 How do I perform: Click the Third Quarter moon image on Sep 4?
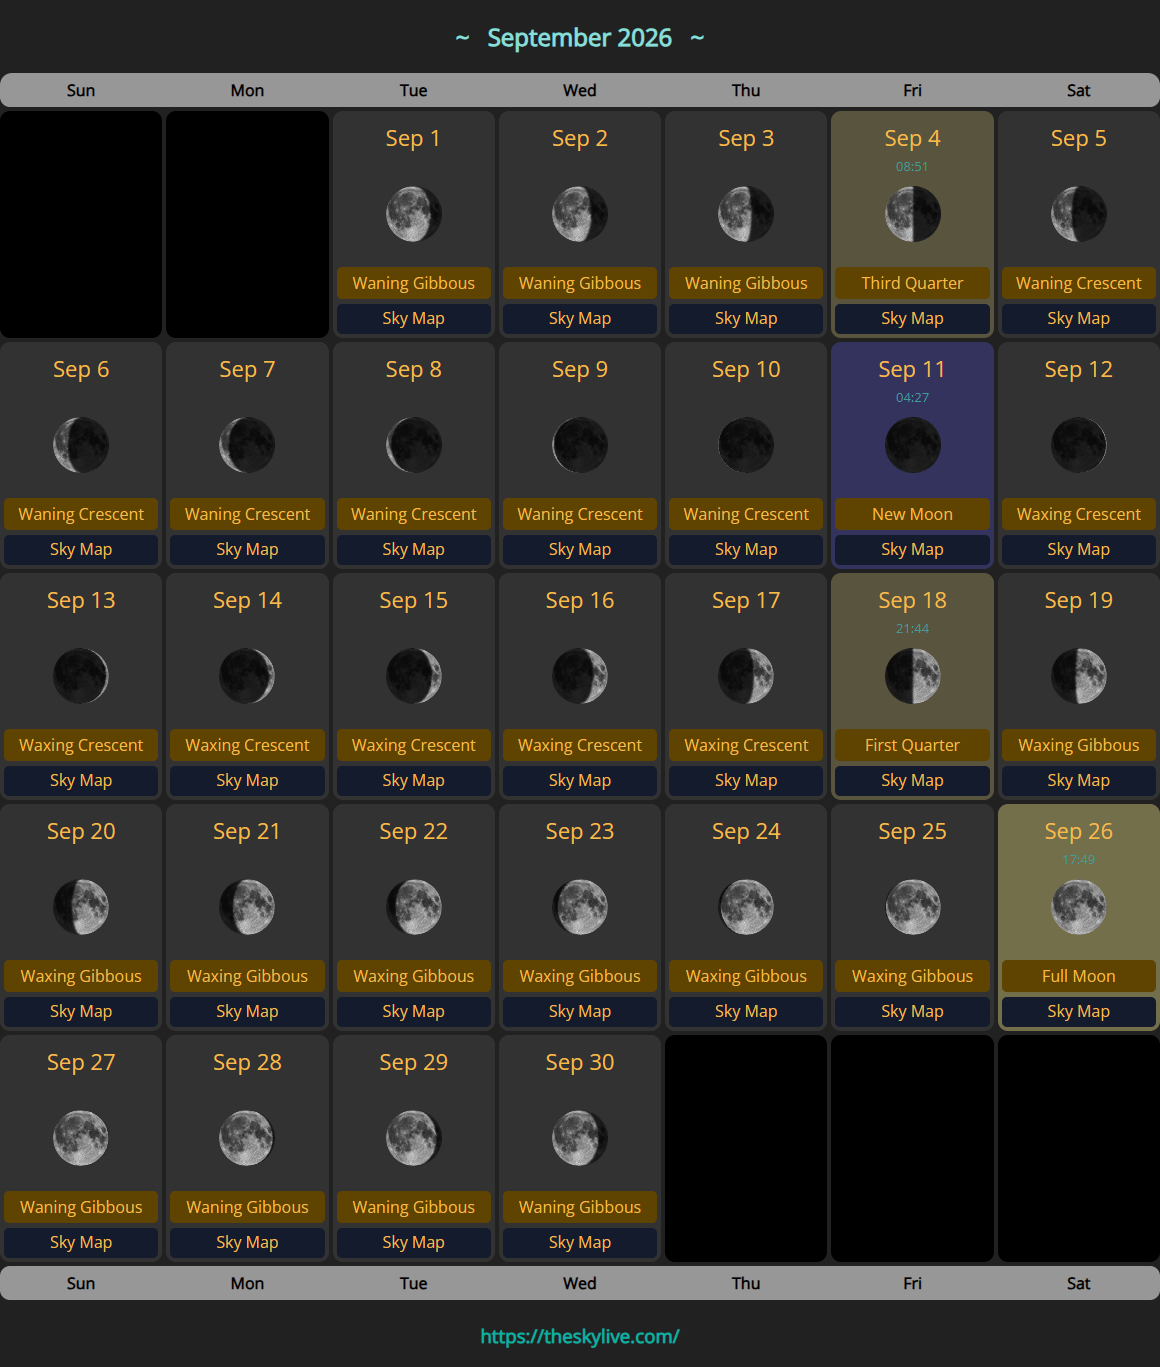(x=912, y=214)
